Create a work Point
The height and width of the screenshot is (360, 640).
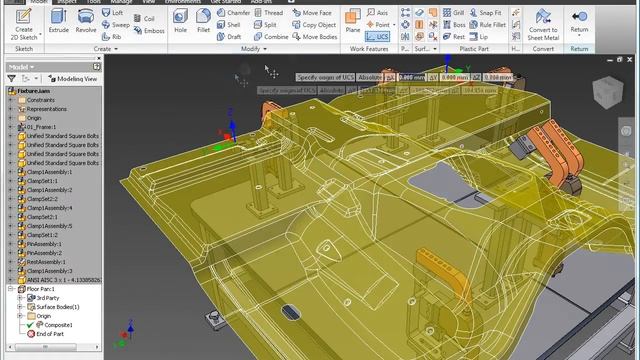[378, 25]
